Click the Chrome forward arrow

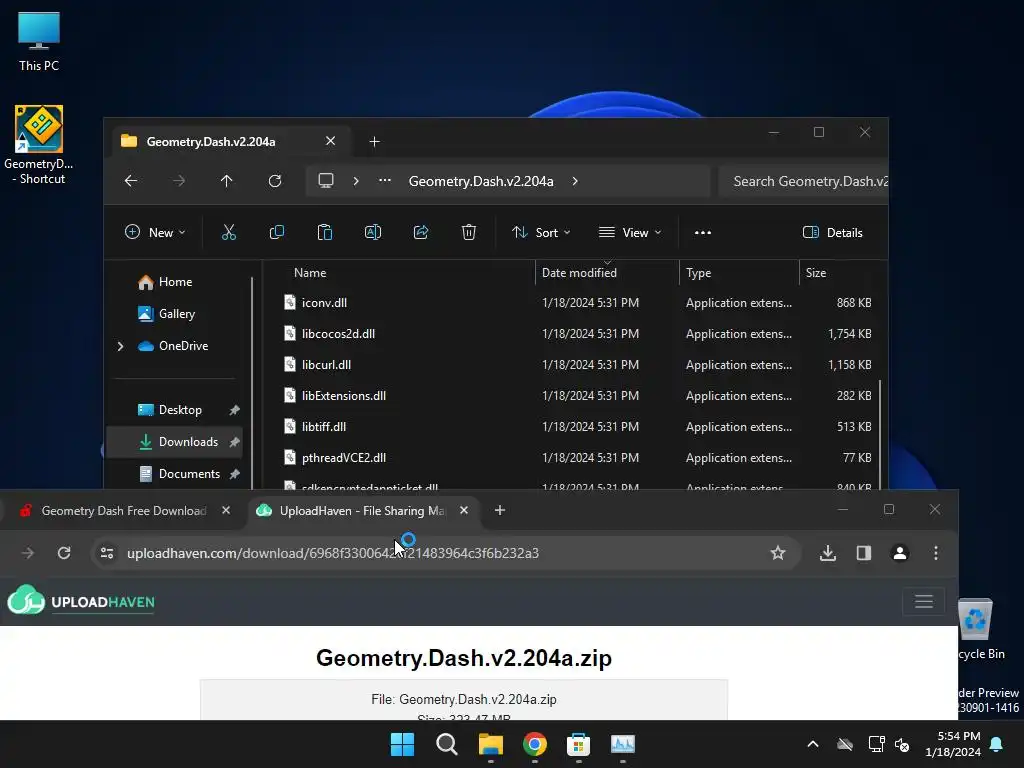coord(28,554)
